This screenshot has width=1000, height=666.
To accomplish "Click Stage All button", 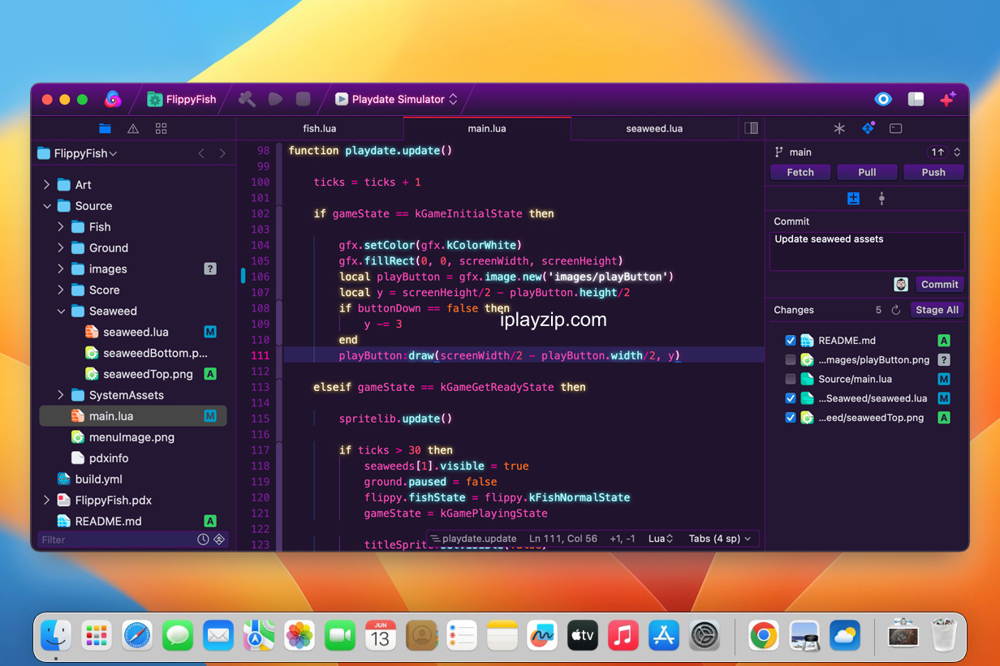I will (x=937, y=310).
